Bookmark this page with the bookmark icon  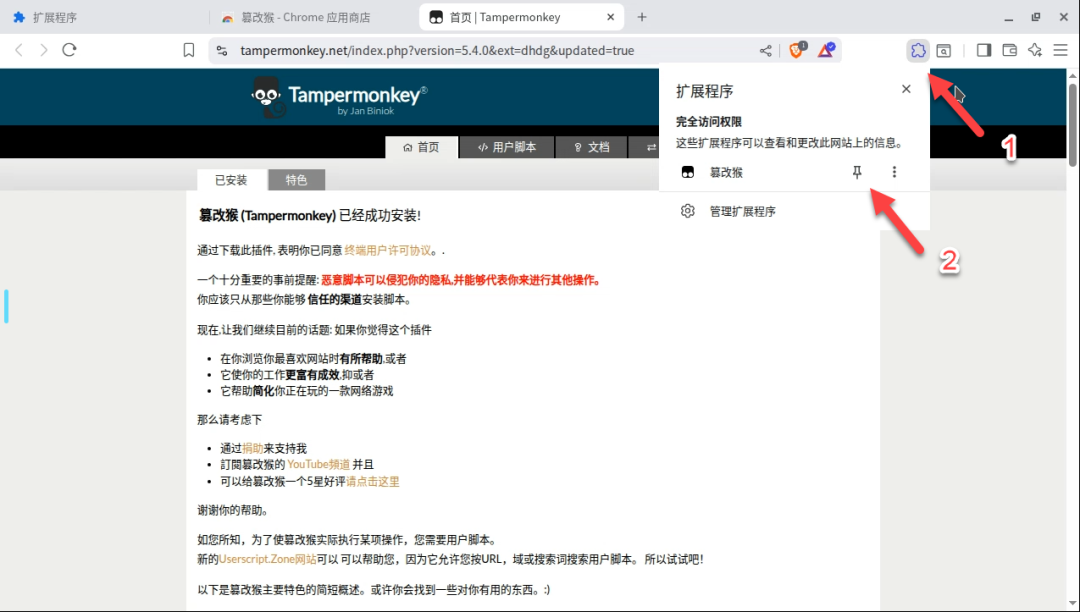coord(189,50)
